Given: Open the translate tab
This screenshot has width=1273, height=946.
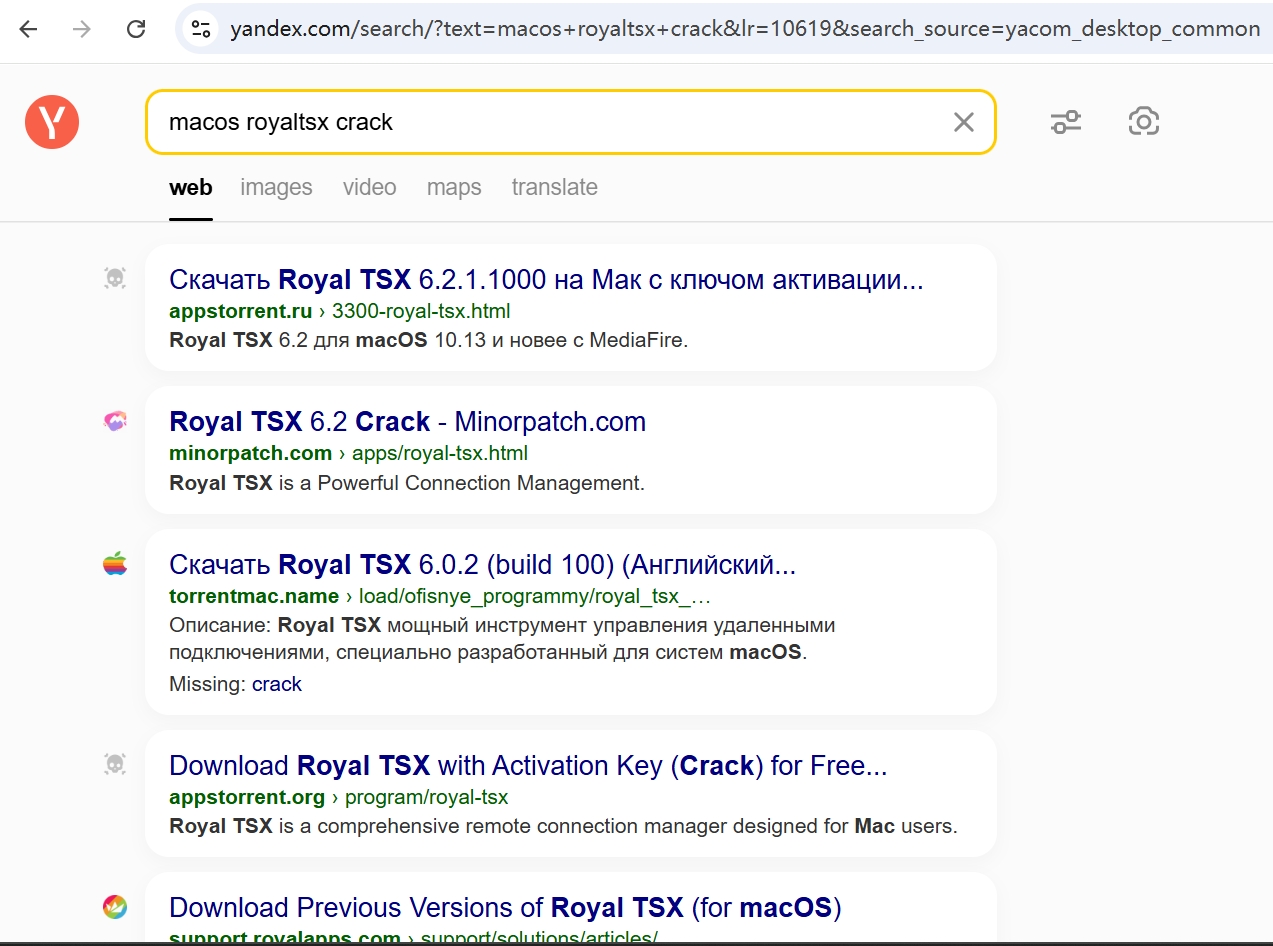Looking at the screenshot, I should [x=554, y=187].
